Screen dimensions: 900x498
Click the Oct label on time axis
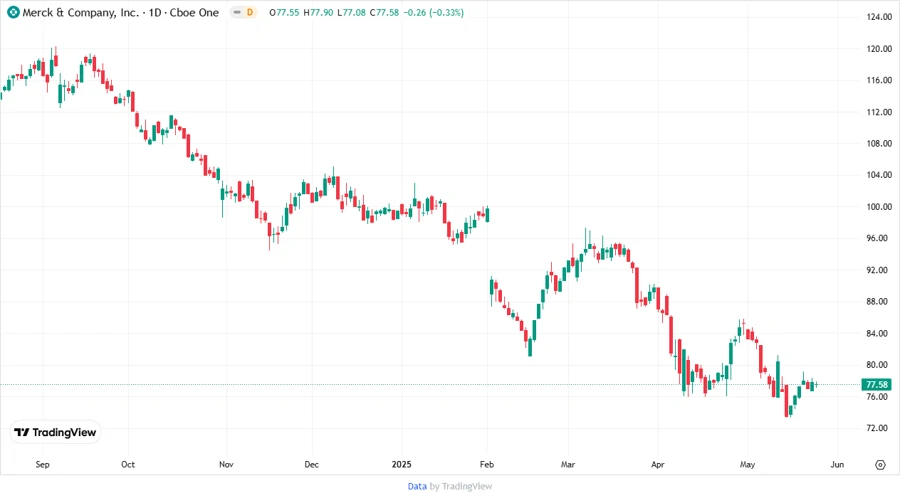tap(128, 465)
